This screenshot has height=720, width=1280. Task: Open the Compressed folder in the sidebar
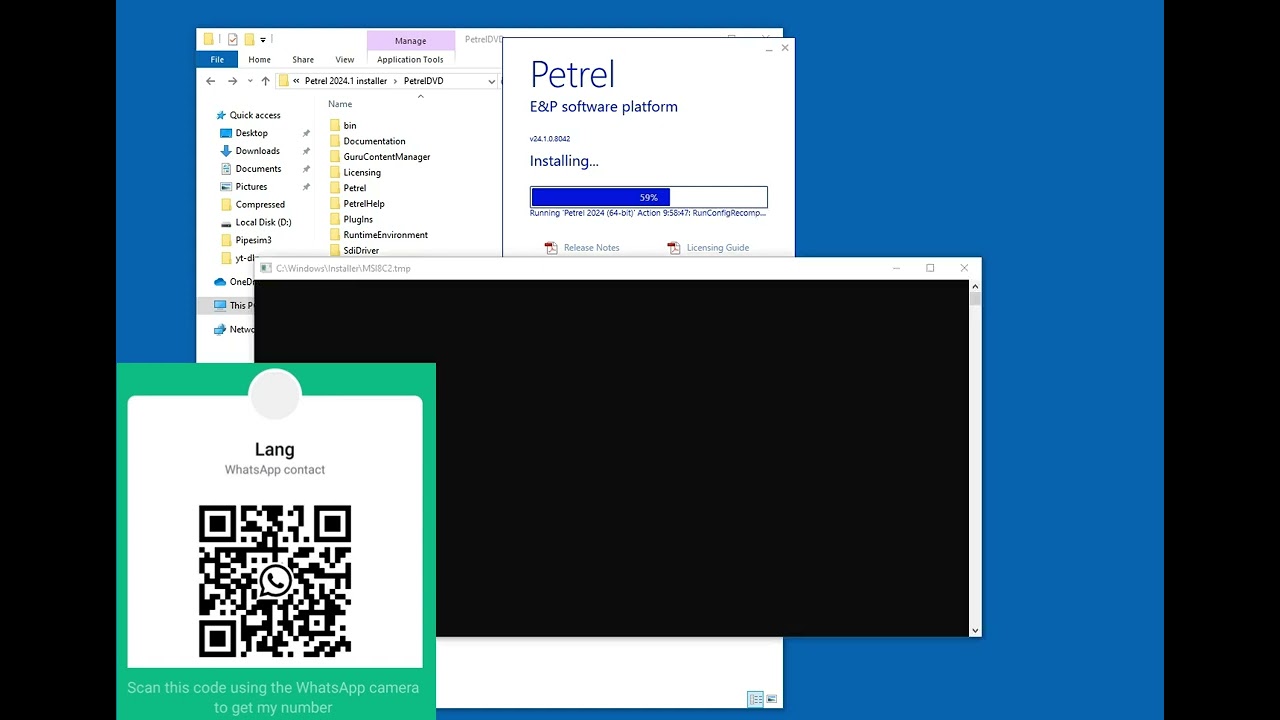click(260, 205)
